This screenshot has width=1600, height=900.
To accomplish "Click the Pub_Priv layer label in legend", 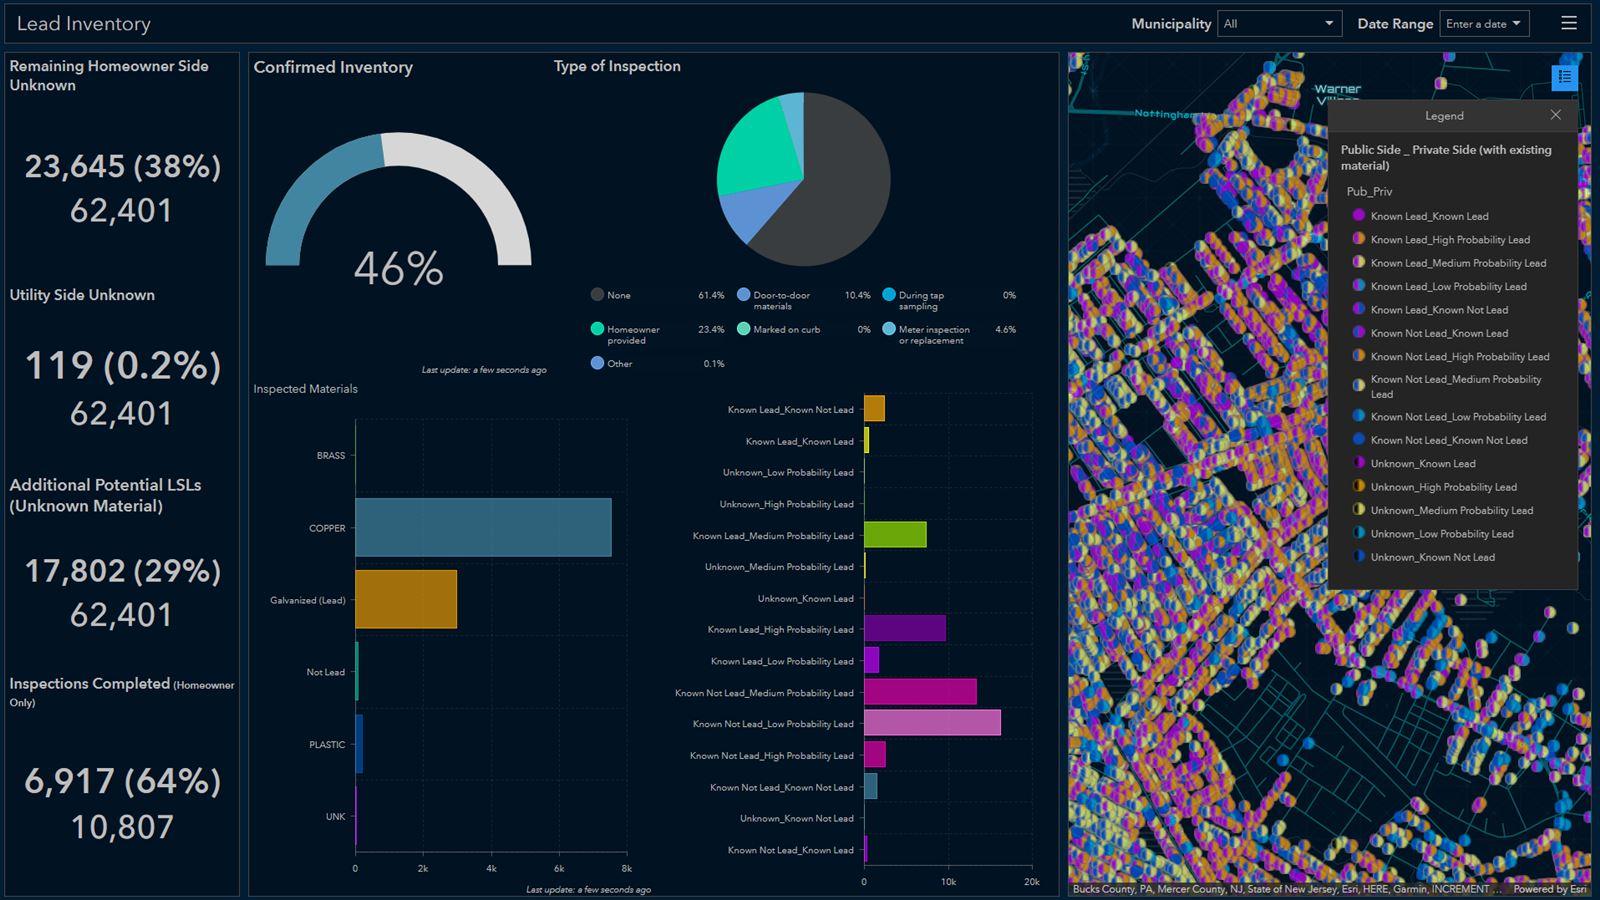I will tap(1369, 191).
